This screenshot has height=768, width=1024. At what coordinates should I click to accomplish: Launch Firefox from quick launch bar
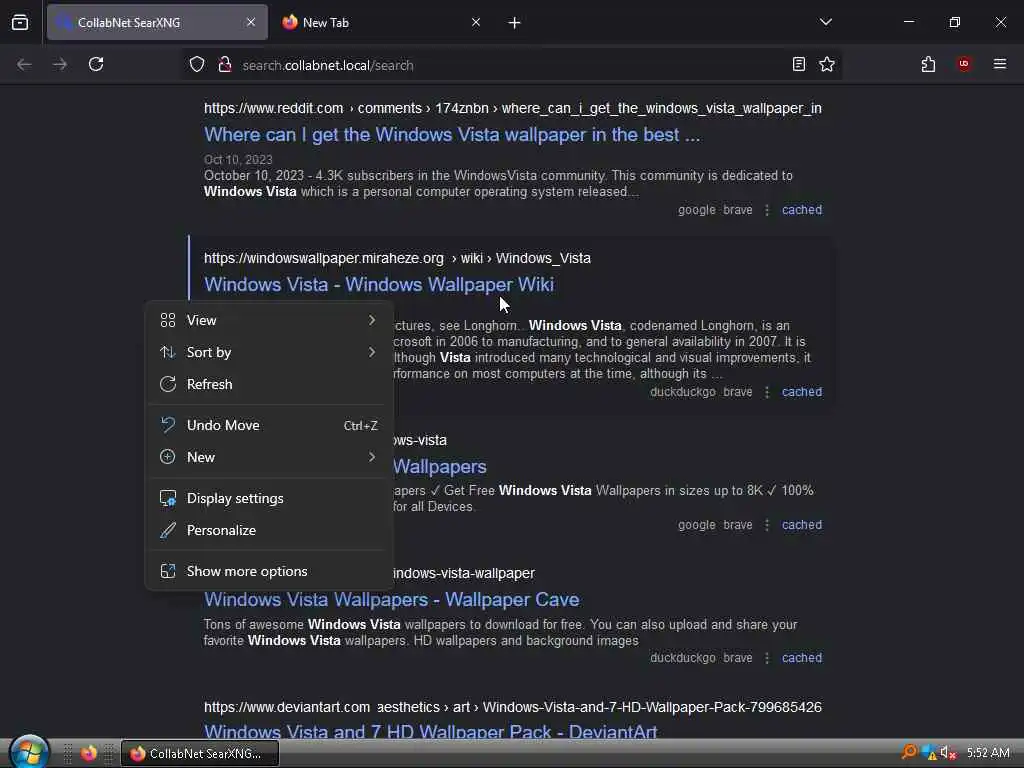click(x=89, y=754)
